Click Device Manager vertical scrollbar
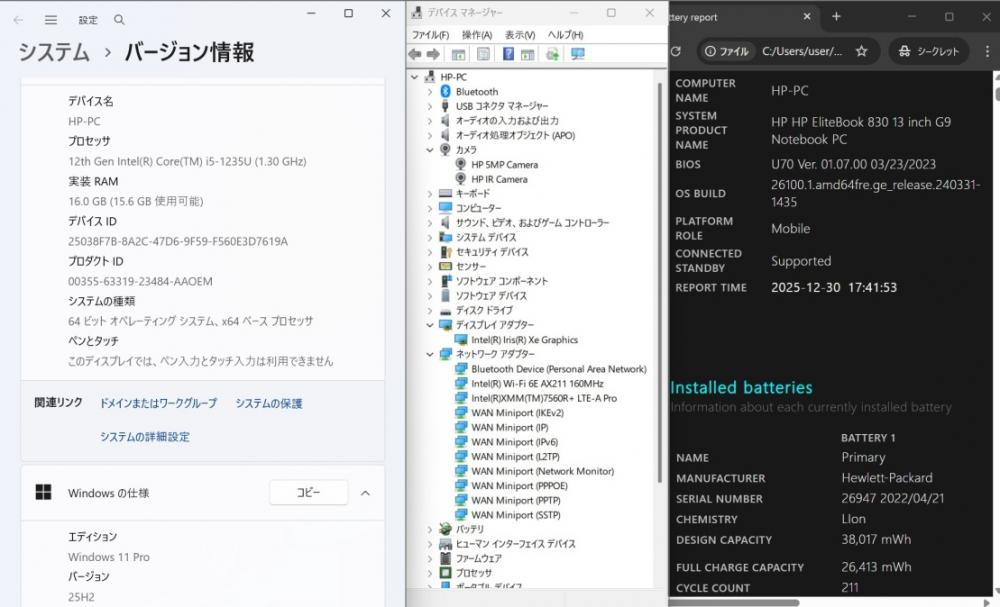This screenshot has height=607, width=1000. tap(659, 281)
